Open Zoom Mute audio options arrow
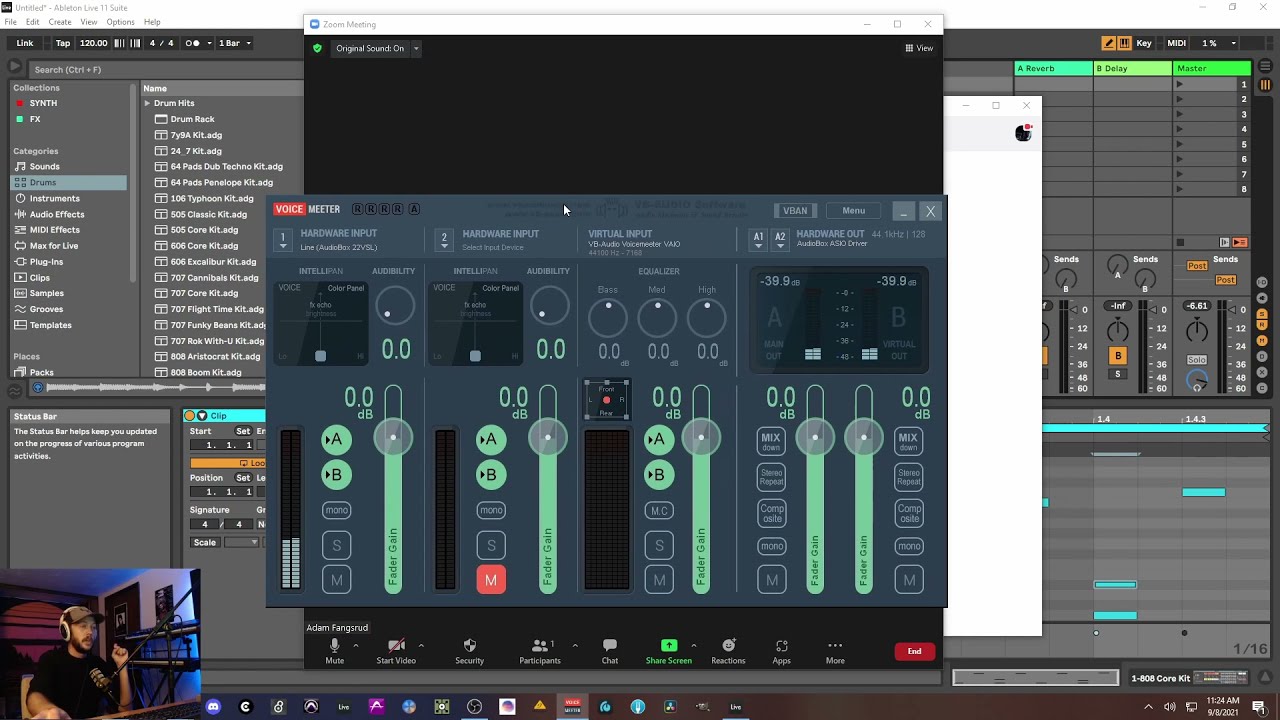This screenshot has height=720, width=1280. pos(355,645)
